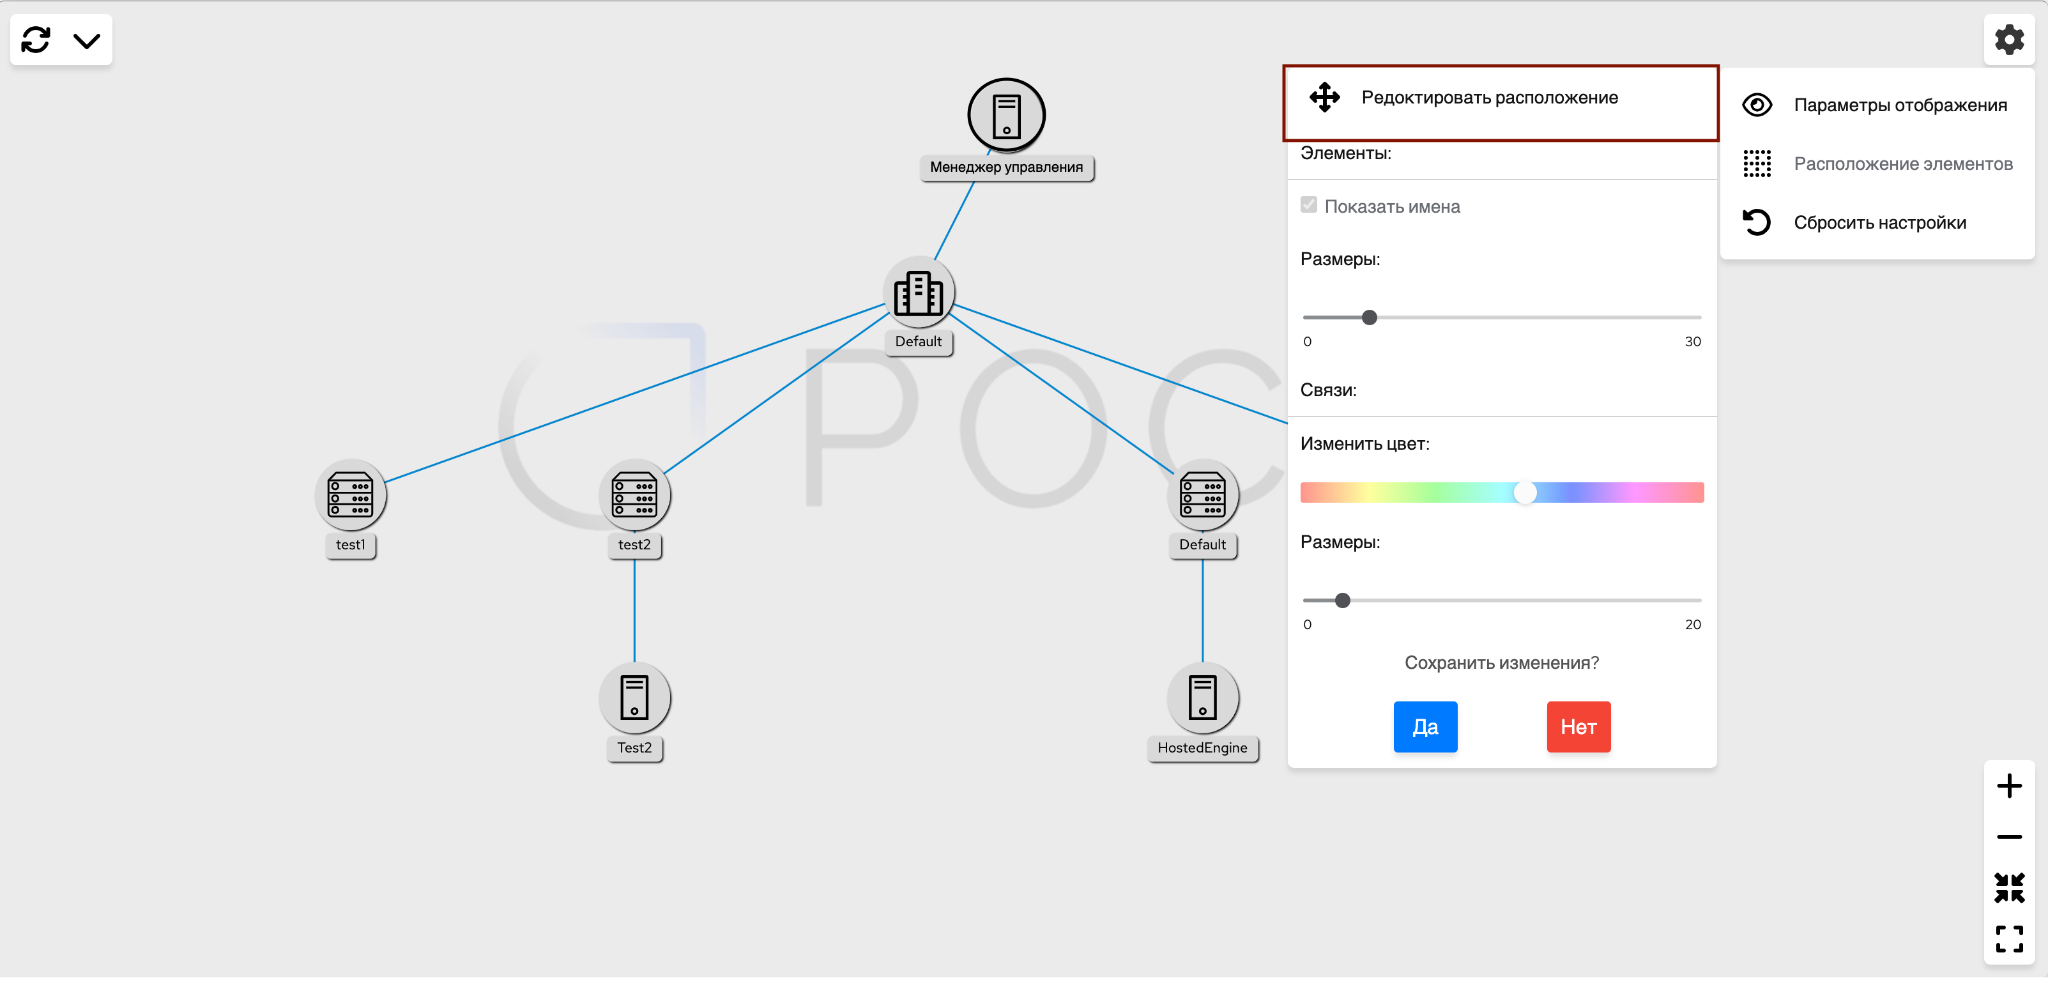The width and height of the screenshot is (2048, 985).
Task: Open Параметры отображения menu item
Action: click(1899, 105)
